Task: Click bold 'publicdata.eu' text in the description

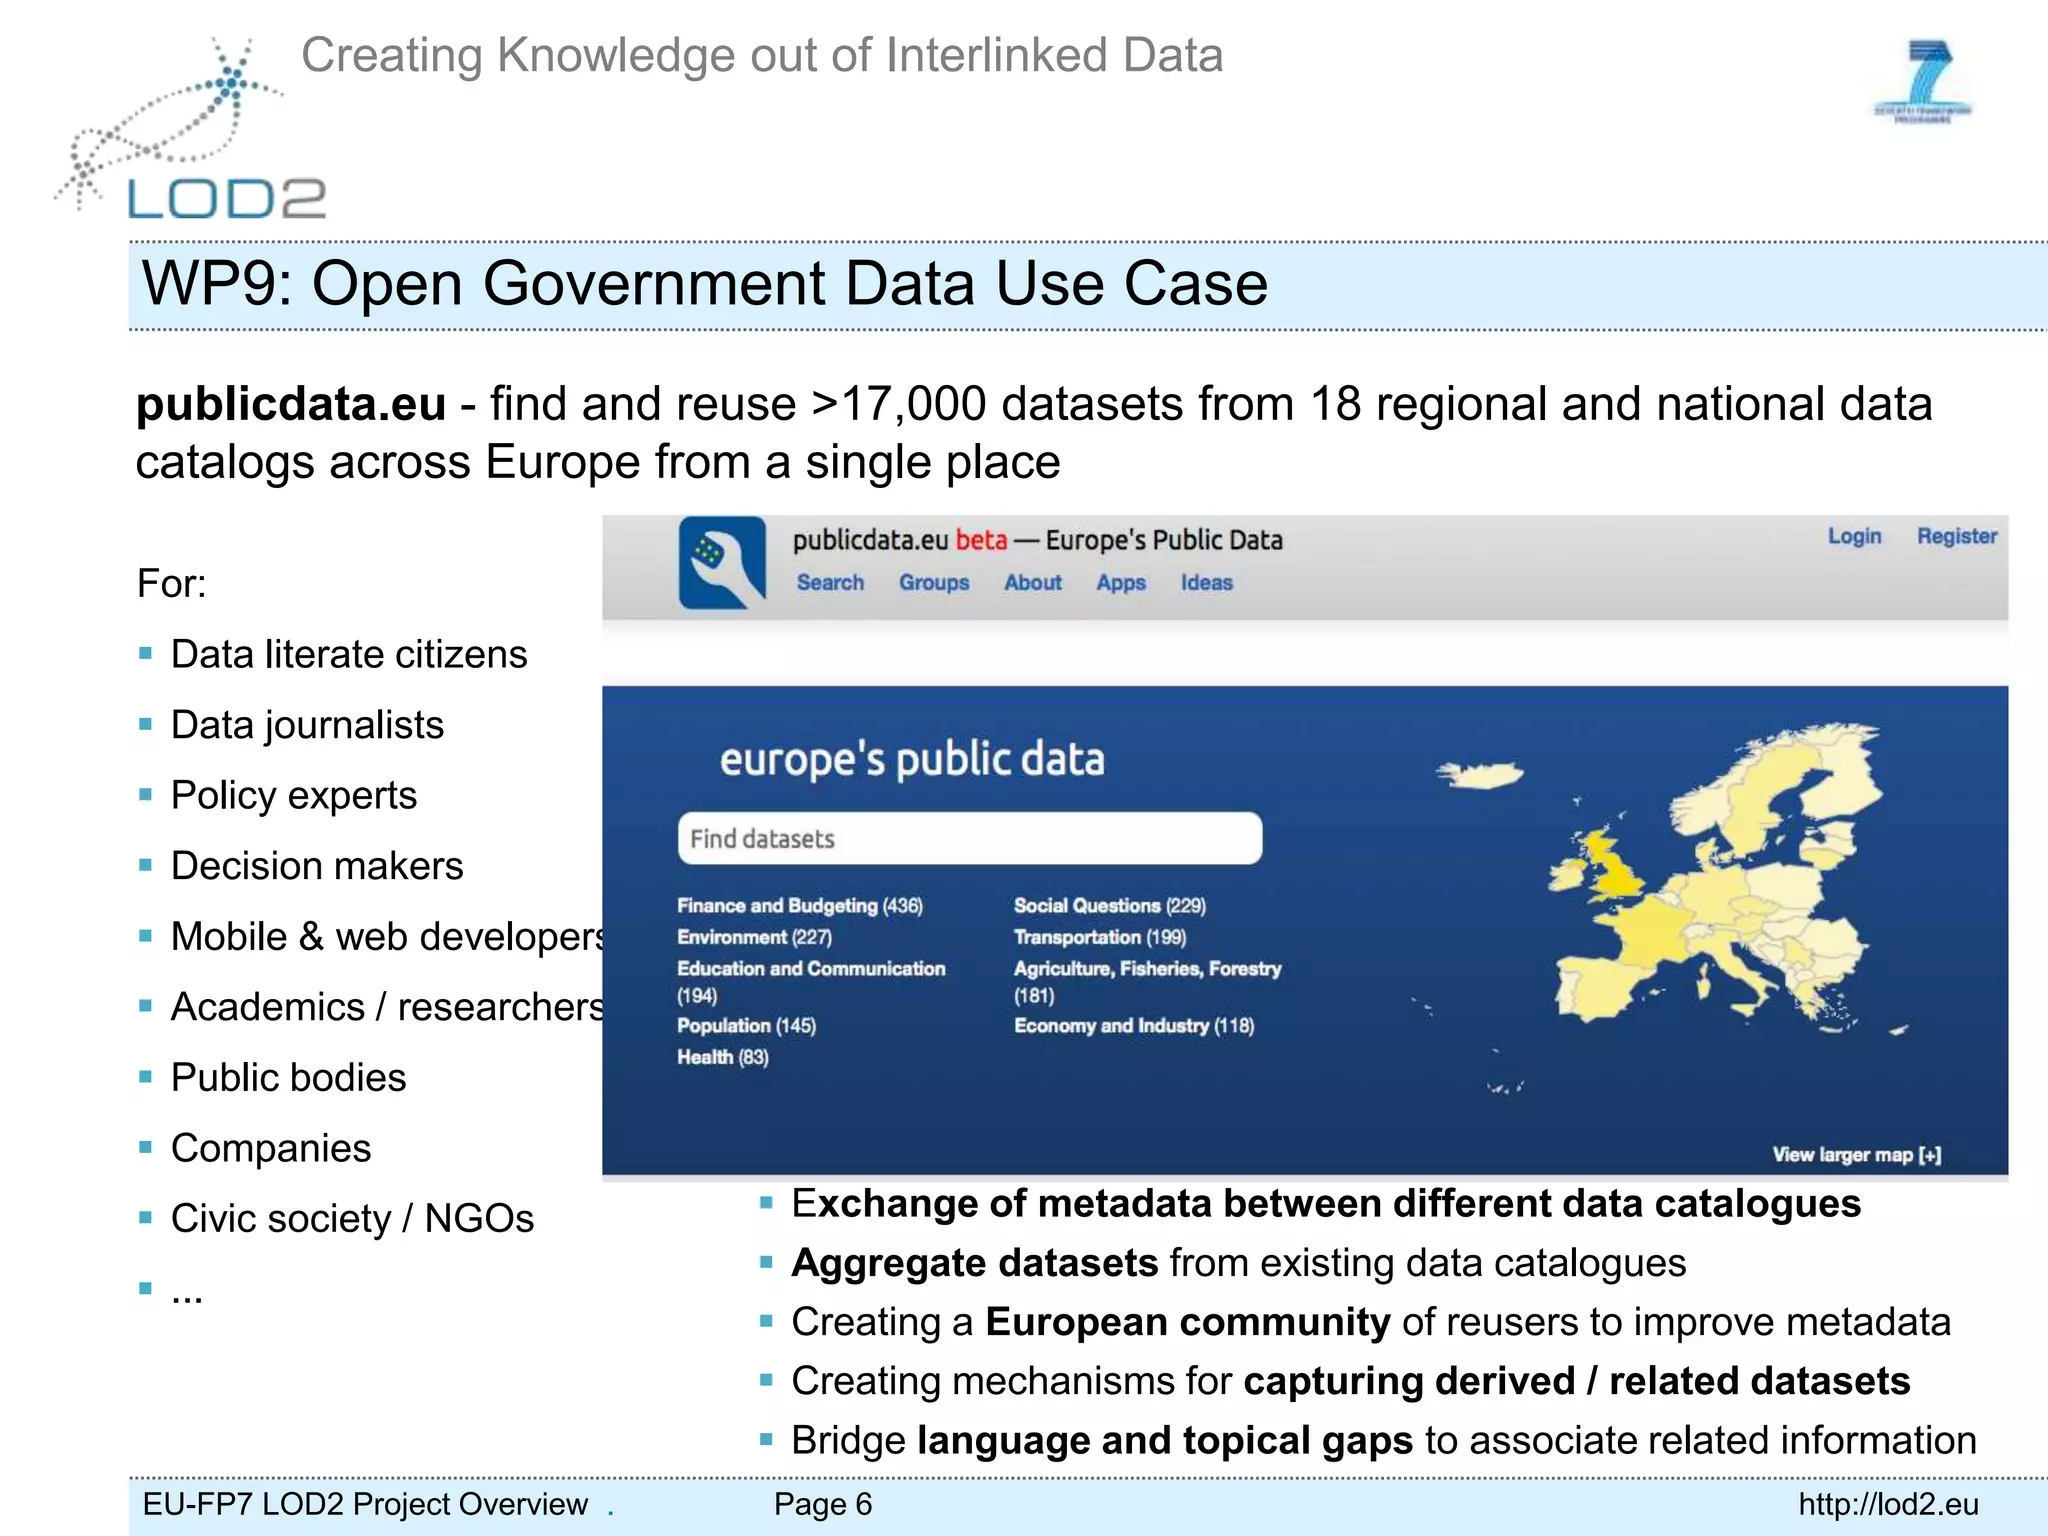Action: point(291,404)
